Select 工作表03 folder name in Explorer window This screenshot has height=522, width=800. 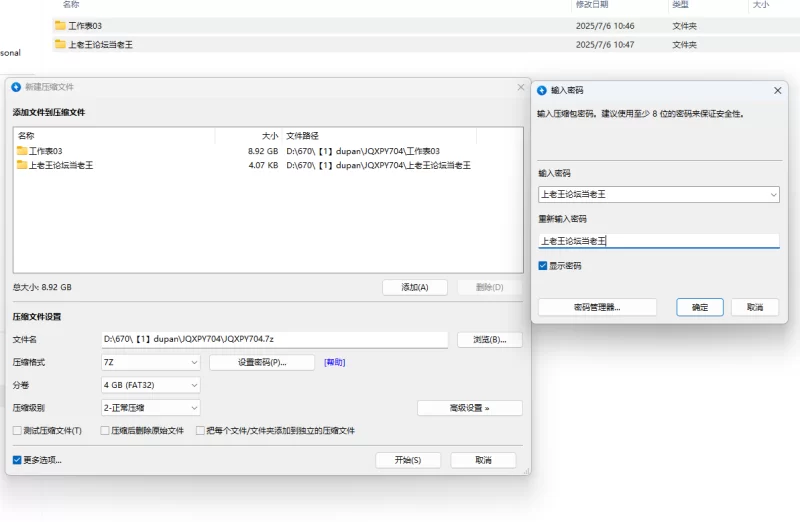tap(85, 26)
